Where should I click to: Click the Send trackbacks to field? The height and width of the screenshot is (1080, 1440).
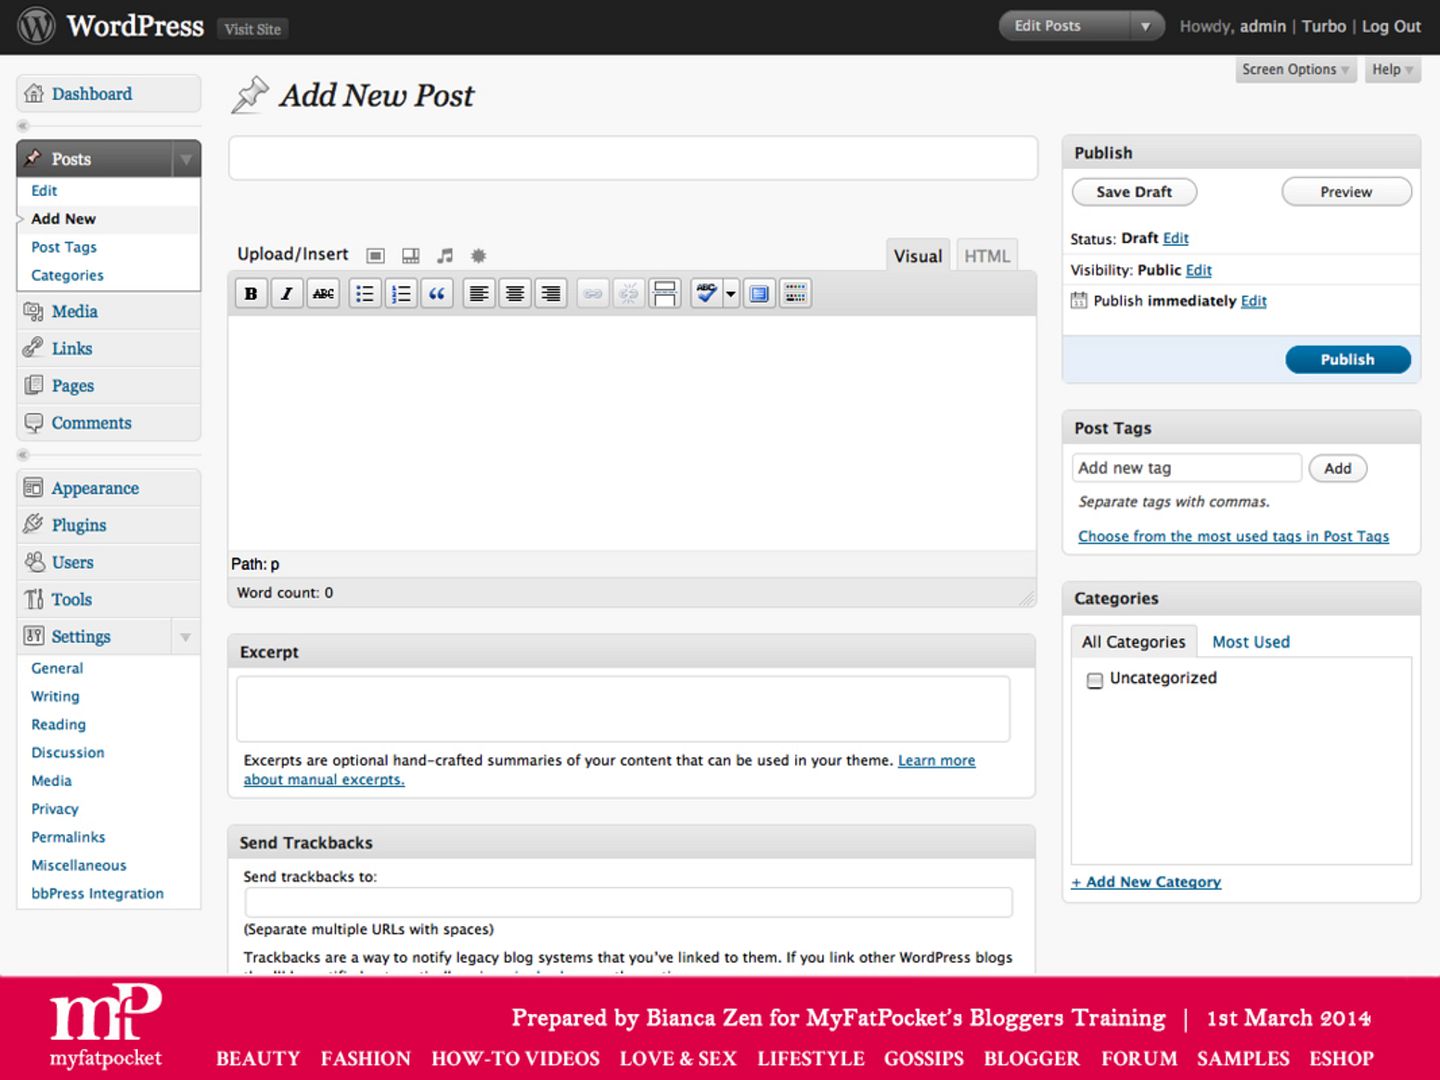[629, 903]
